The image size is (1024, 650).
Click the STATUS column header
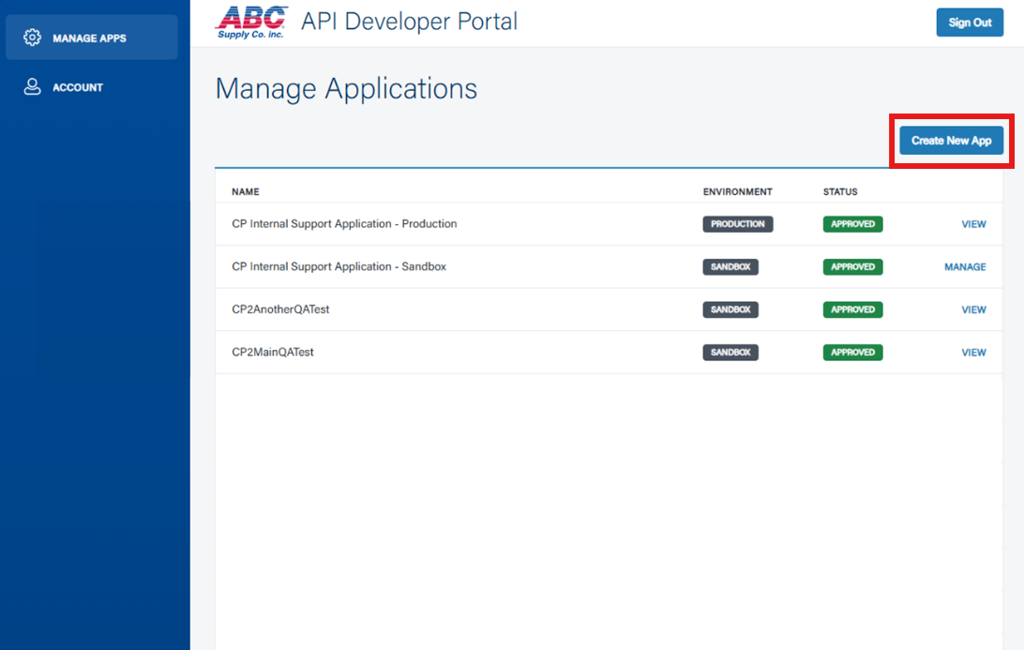point(840,192)
